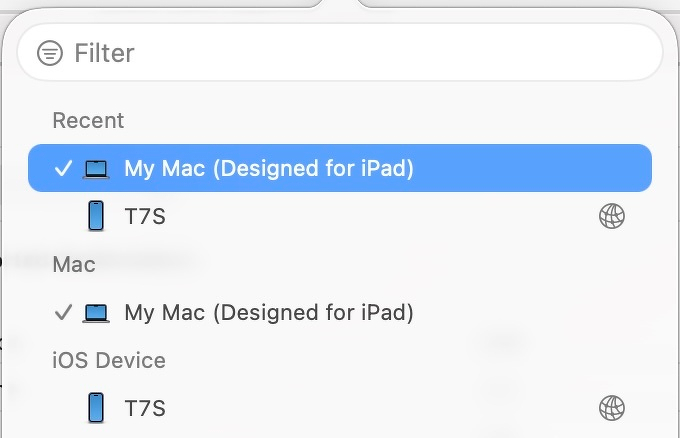Click the checkmark on the highlighted Recent destination
The height and width of the screenshot is (438, 680).
(x=63, y=169)
